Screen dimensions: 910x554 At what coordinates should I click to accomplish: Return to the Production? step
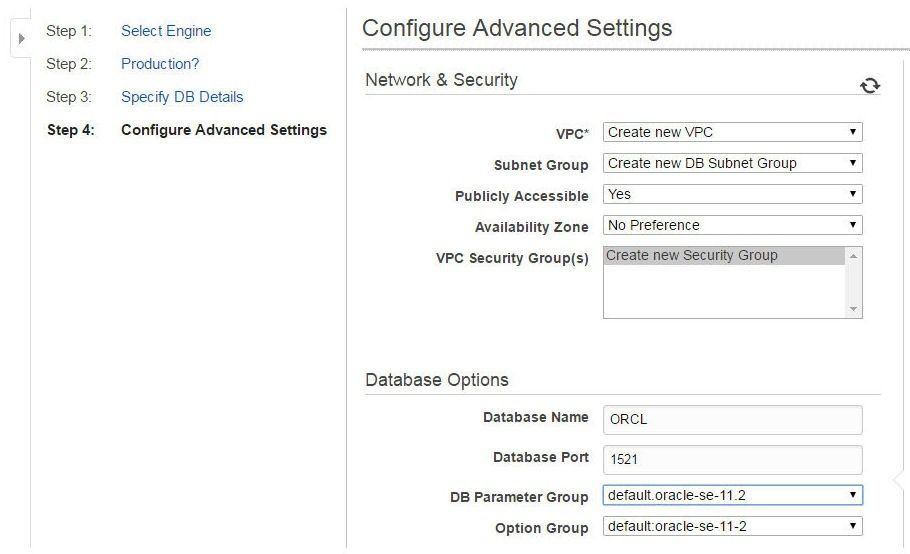tap(160, 64)
